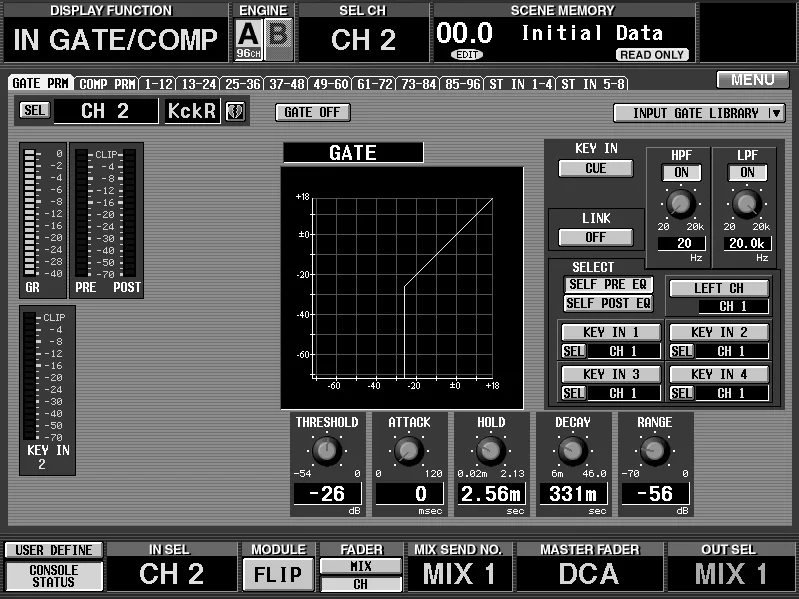
Task: Open ST IN 1-4 tab
Action: (x=520, y=84)
